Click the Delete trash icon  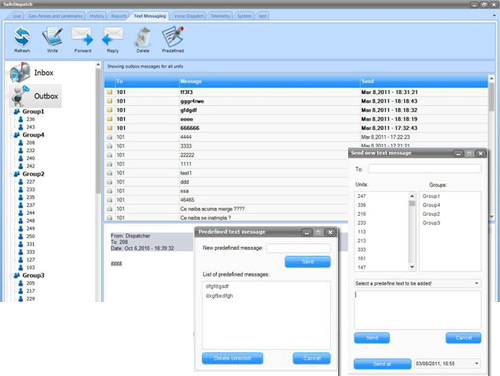(143, 37)
